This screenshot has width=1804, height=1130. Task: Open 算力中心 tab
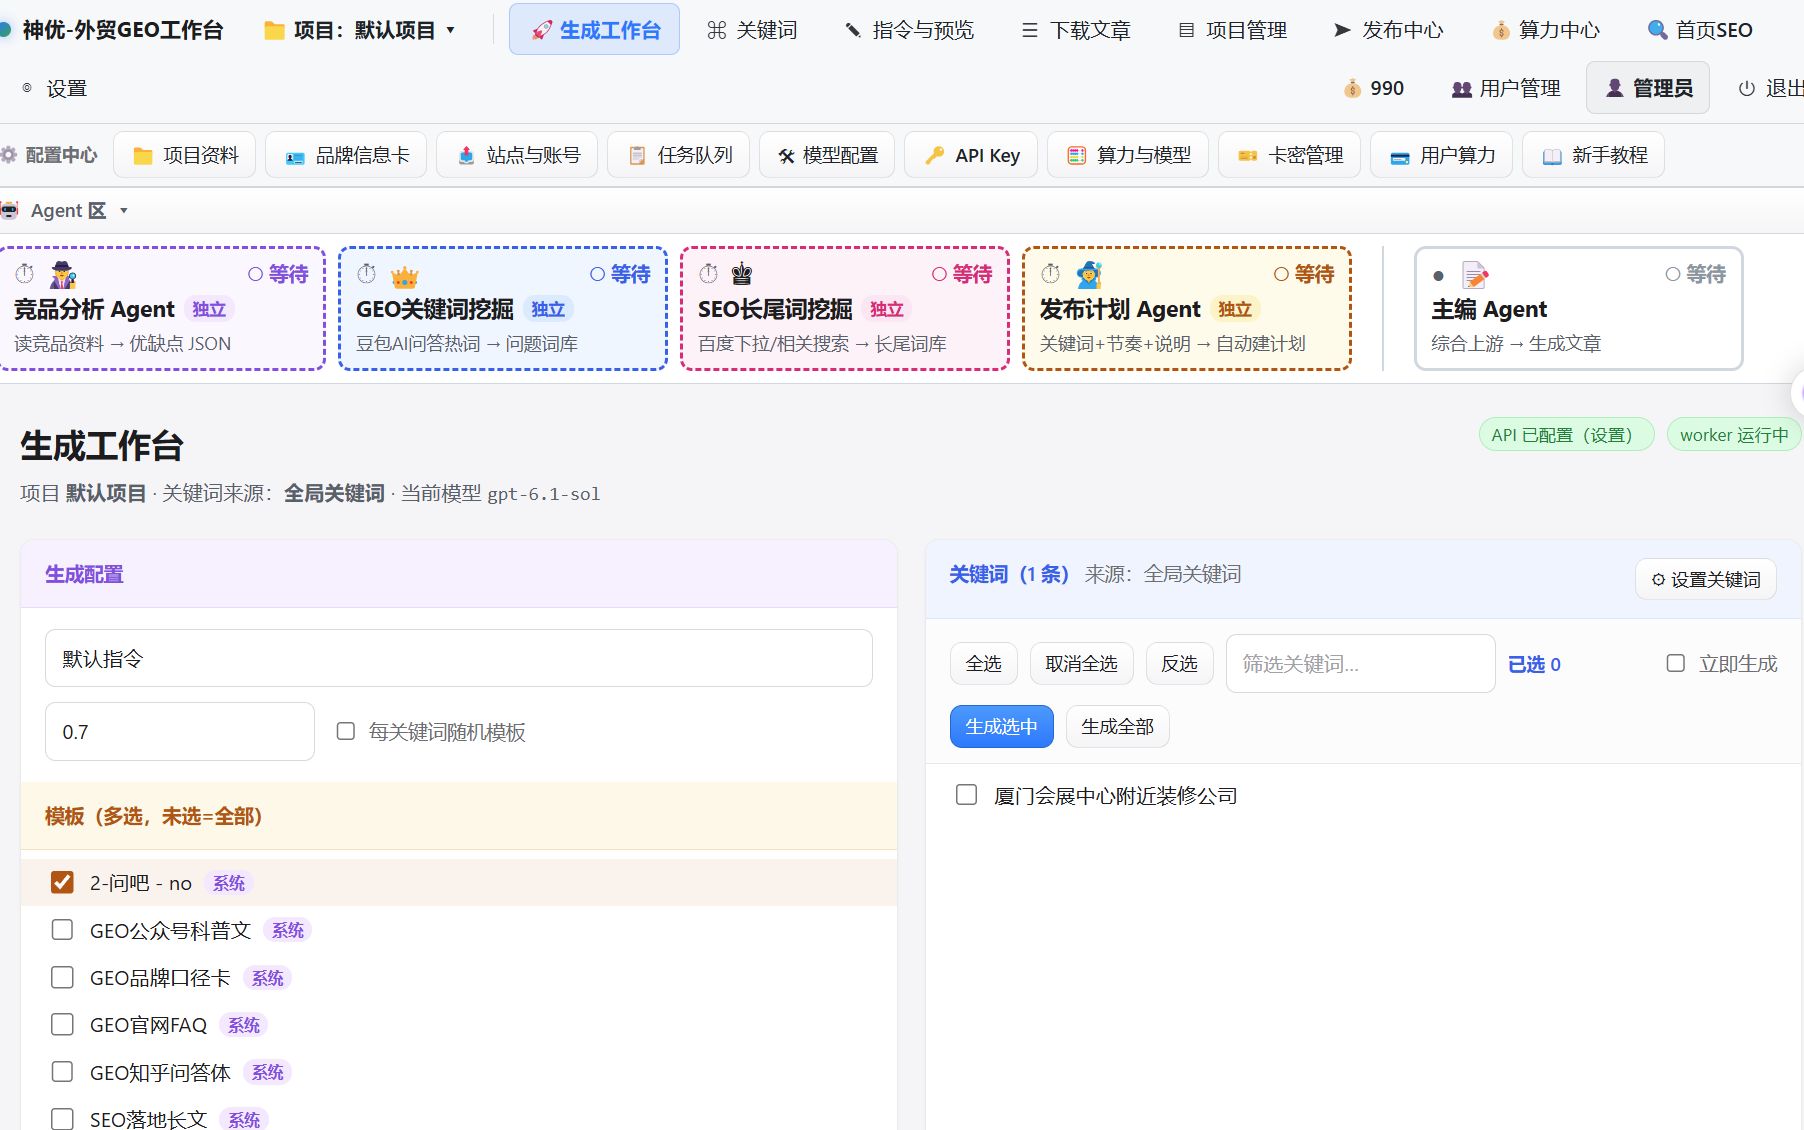(1546, 30)
